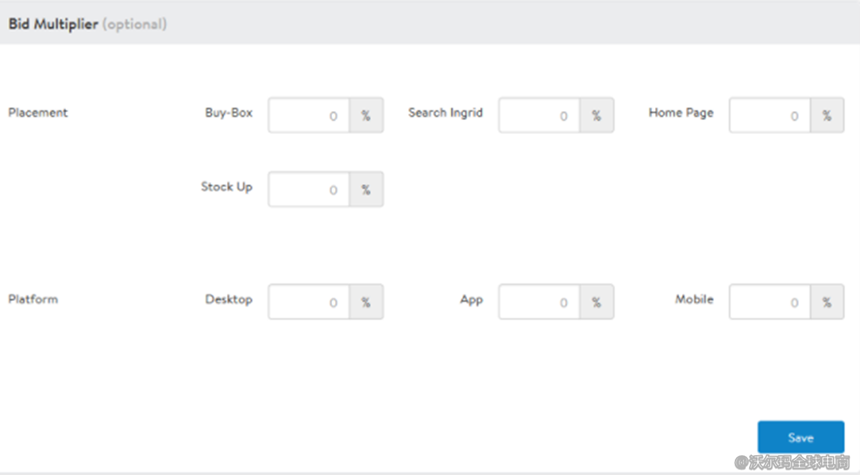Click the Buy-Box percentage input field
The width and height of the screenshot is (860, 475).
309,115
